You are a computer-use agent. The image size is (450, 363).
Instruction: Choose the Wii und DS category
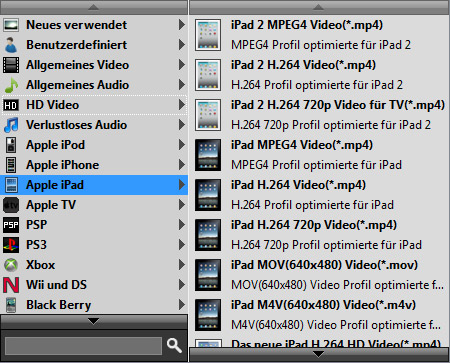point(94,285)
